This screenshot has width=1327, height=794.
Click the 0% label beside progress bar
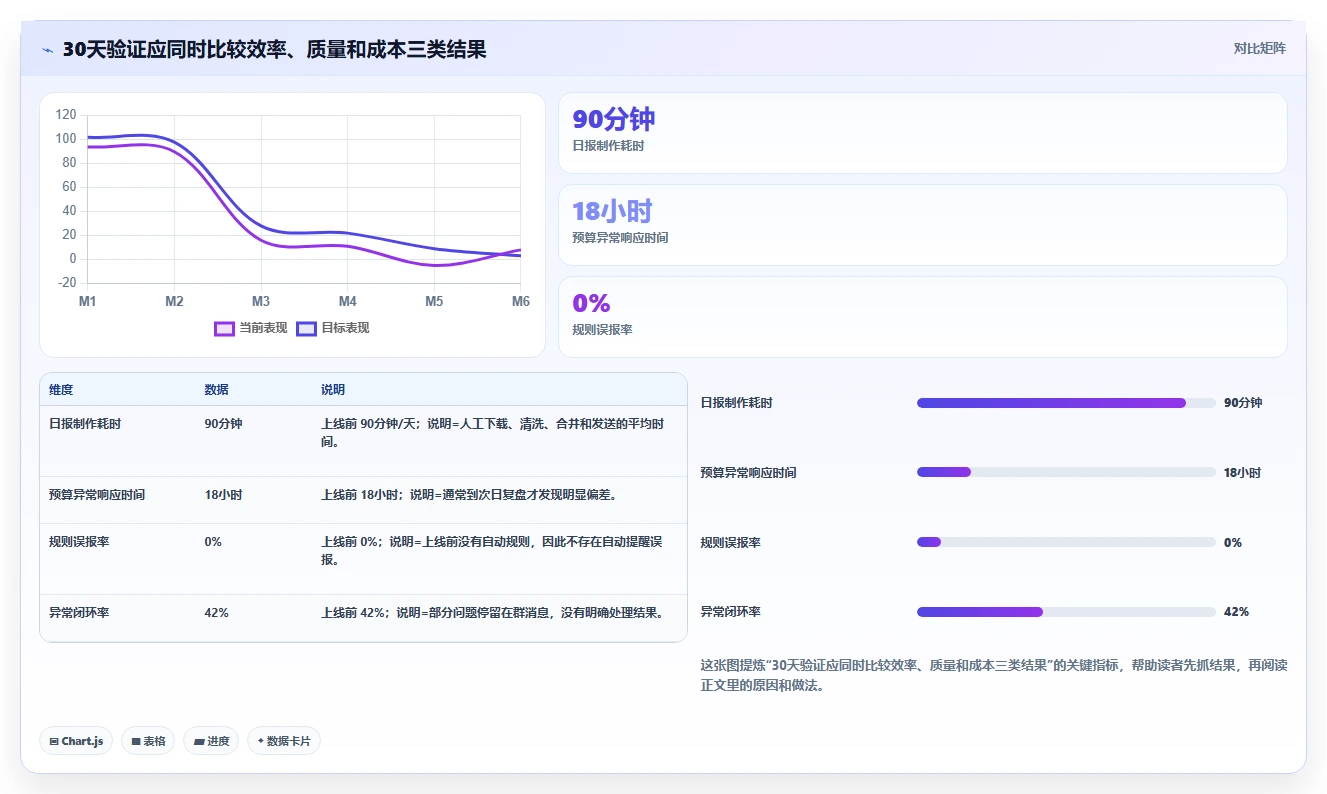(1233, 543)
